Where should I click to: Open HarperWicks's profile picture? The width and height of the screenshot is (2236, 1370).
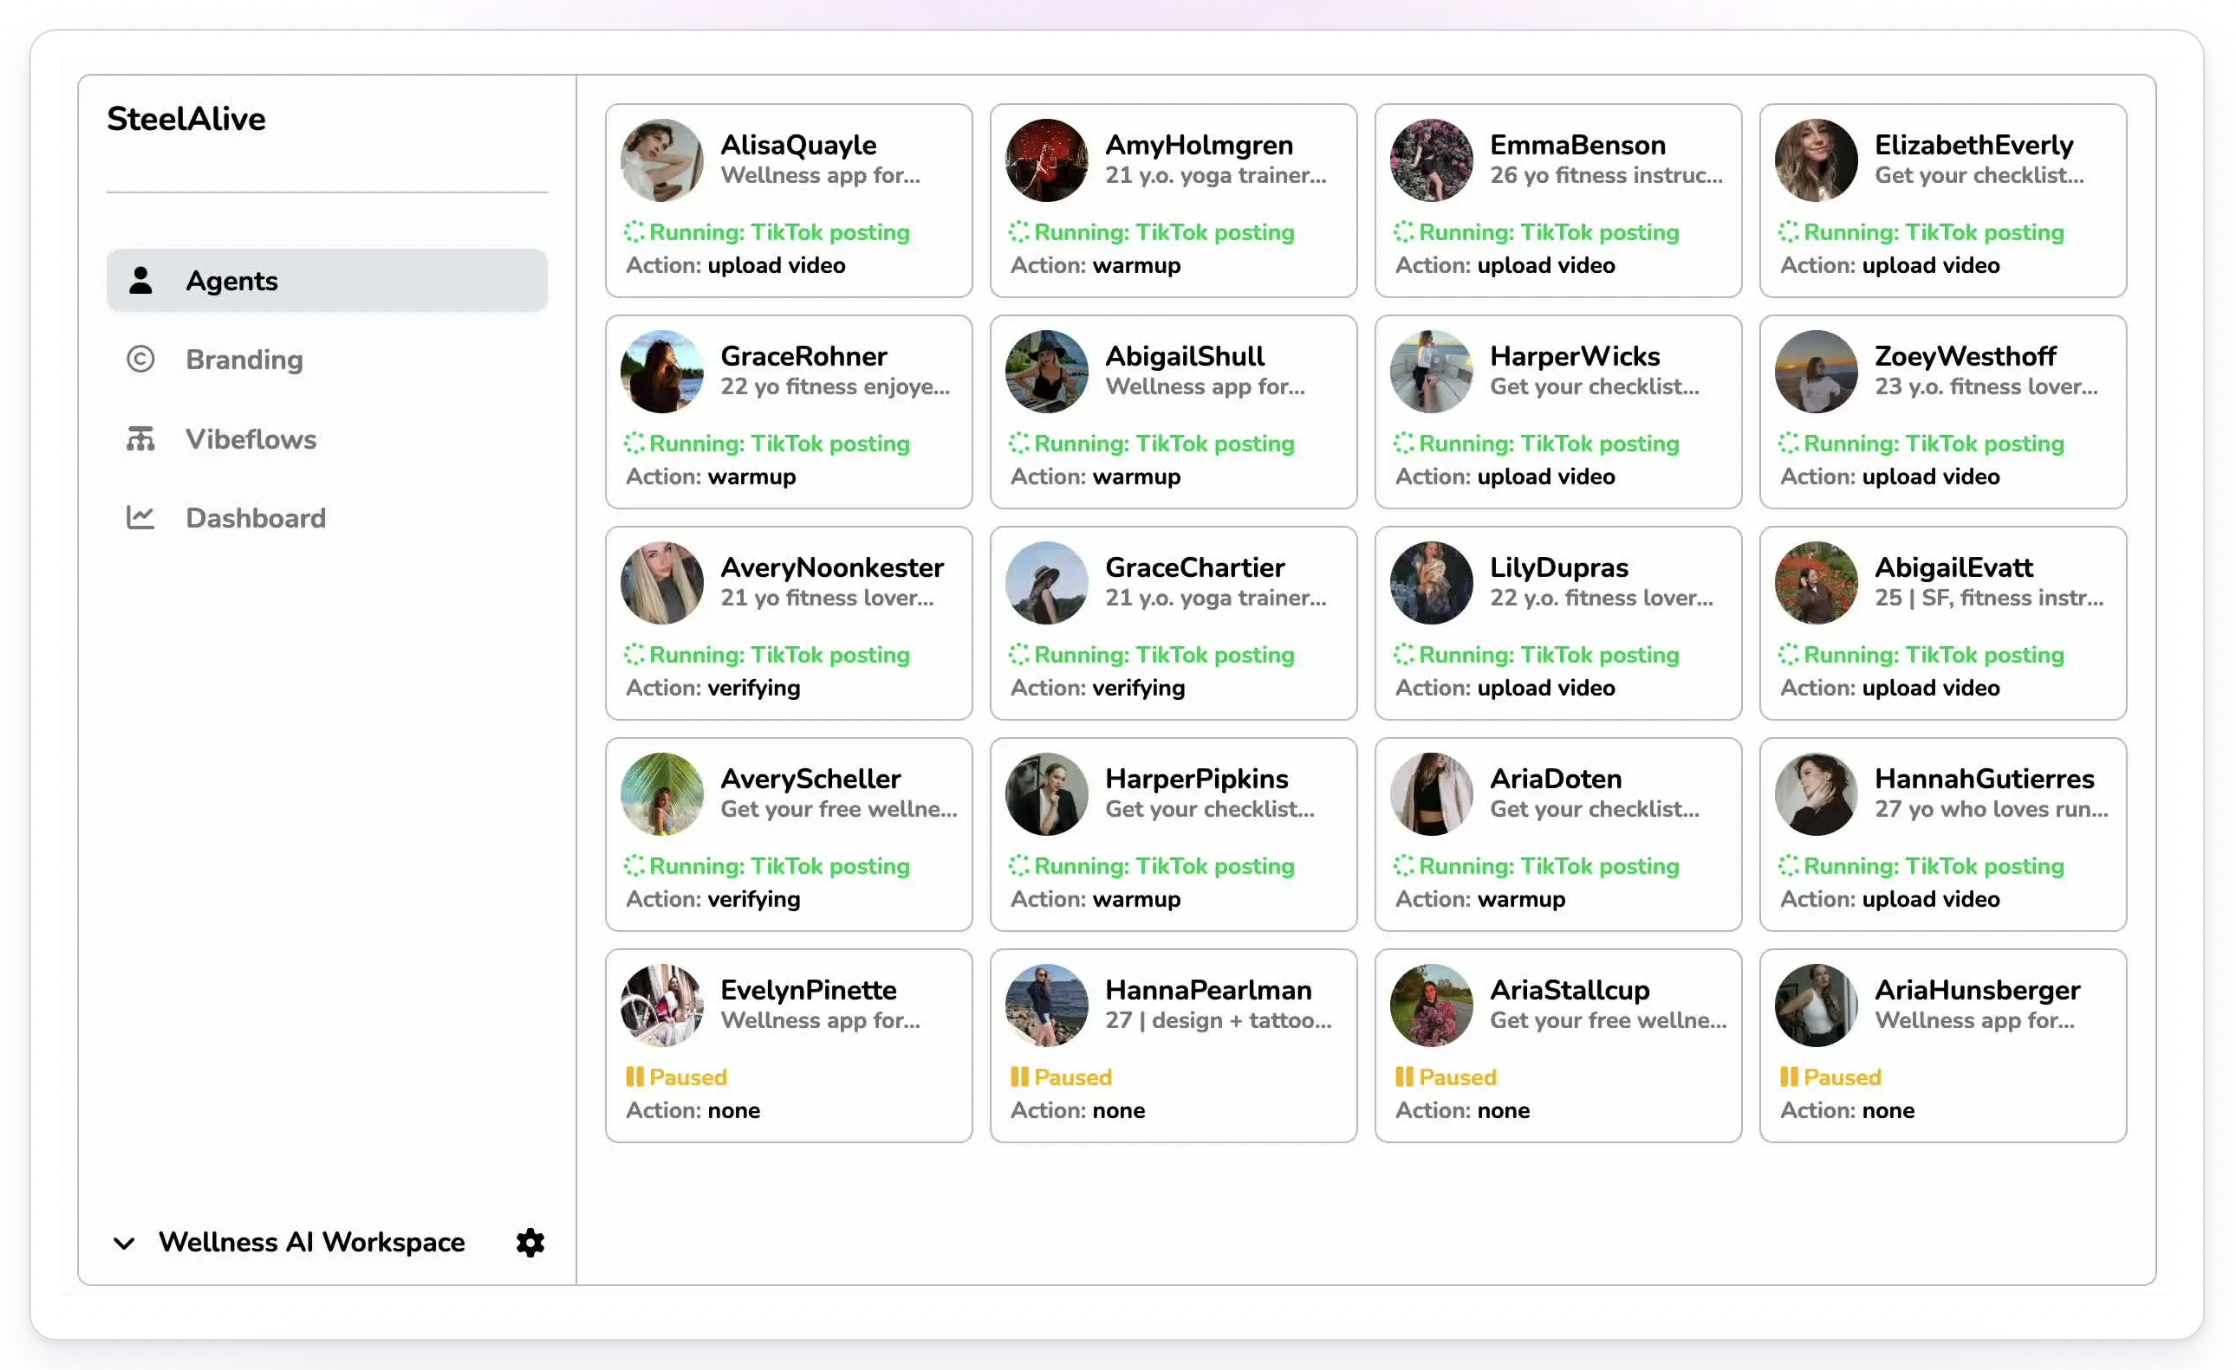(1431, 371)
